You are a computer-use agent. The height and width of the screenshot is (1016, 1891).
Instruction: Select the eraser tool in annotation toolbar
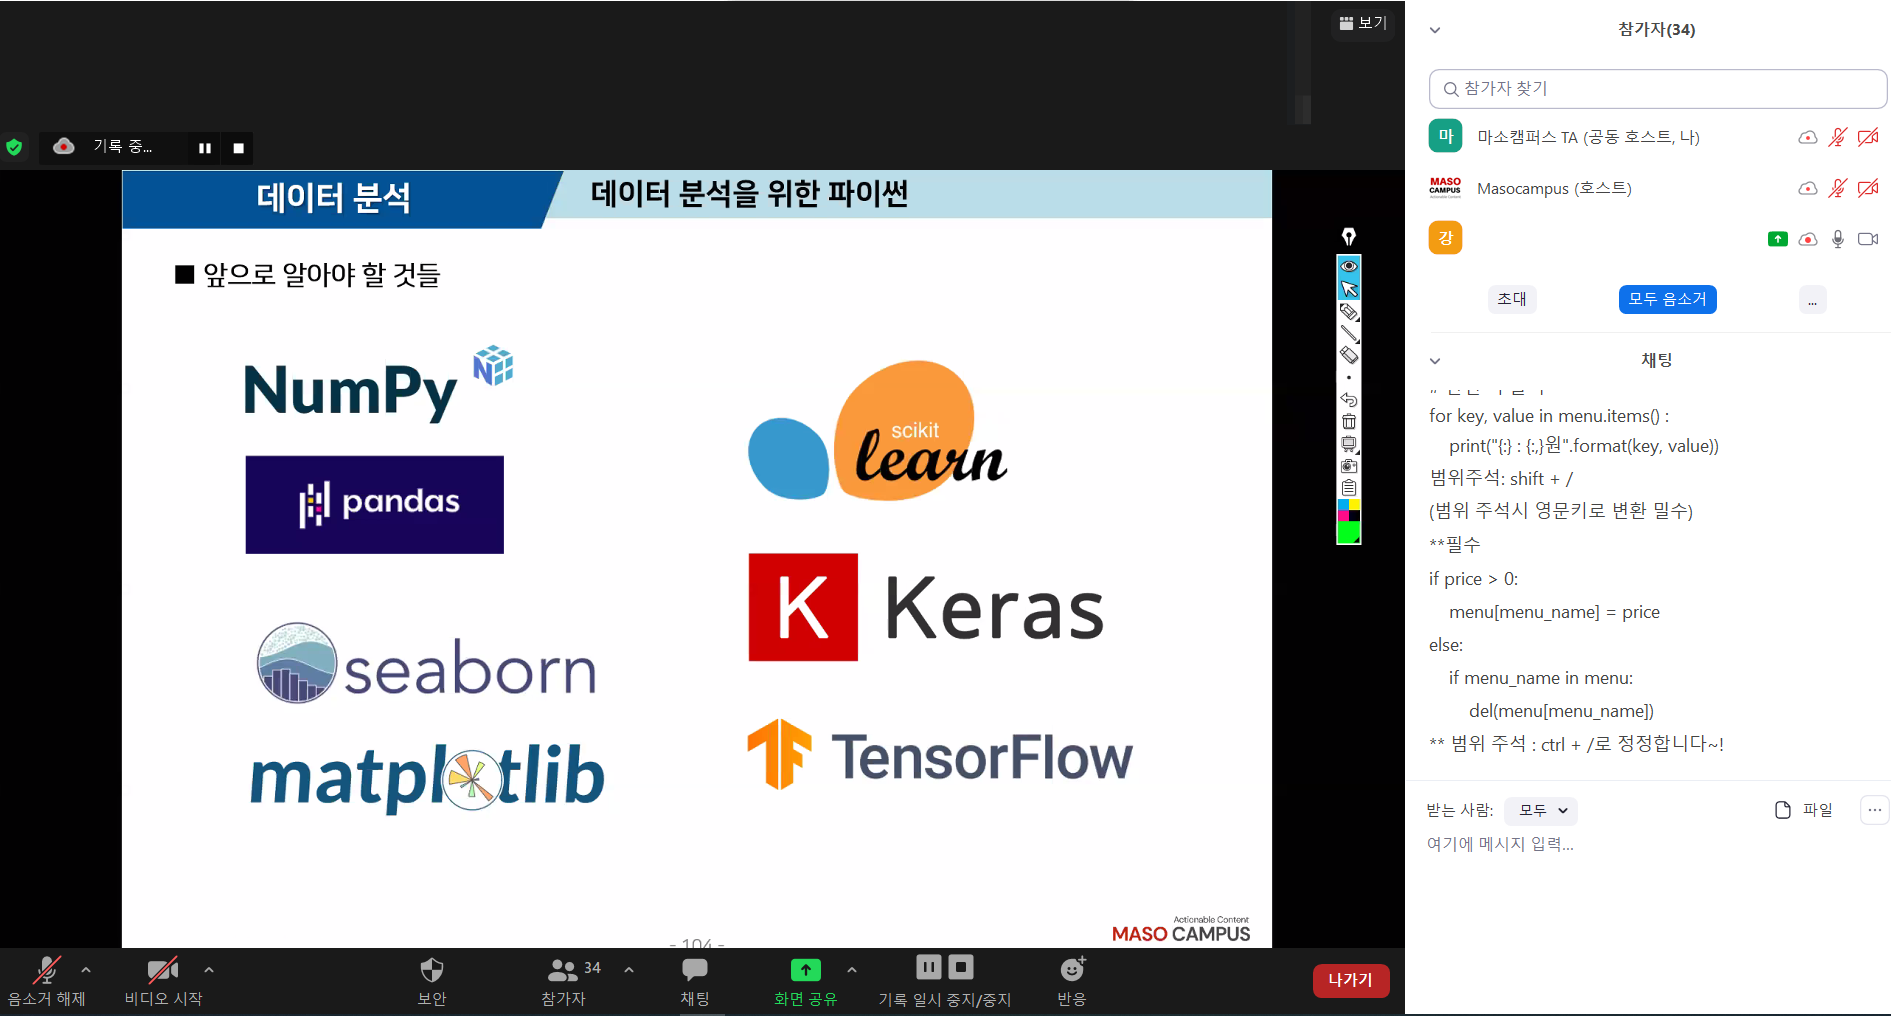[1349, 355]
